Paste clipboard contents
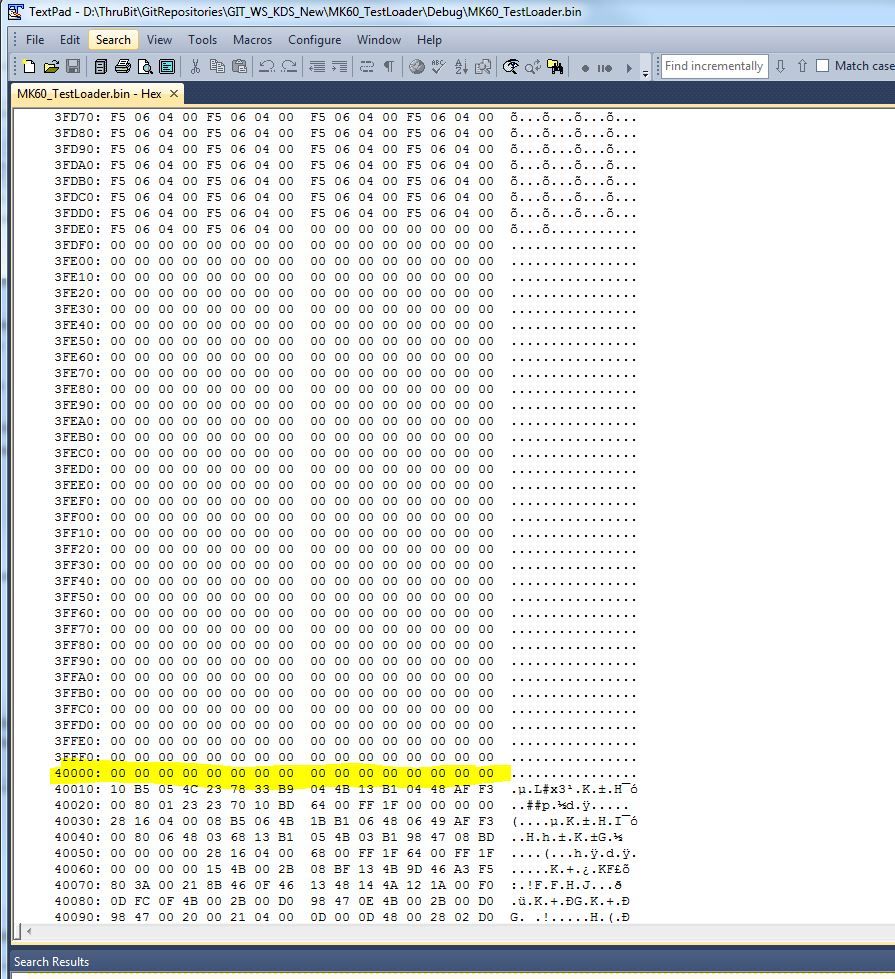895x979 pixels. click(242, 67)
